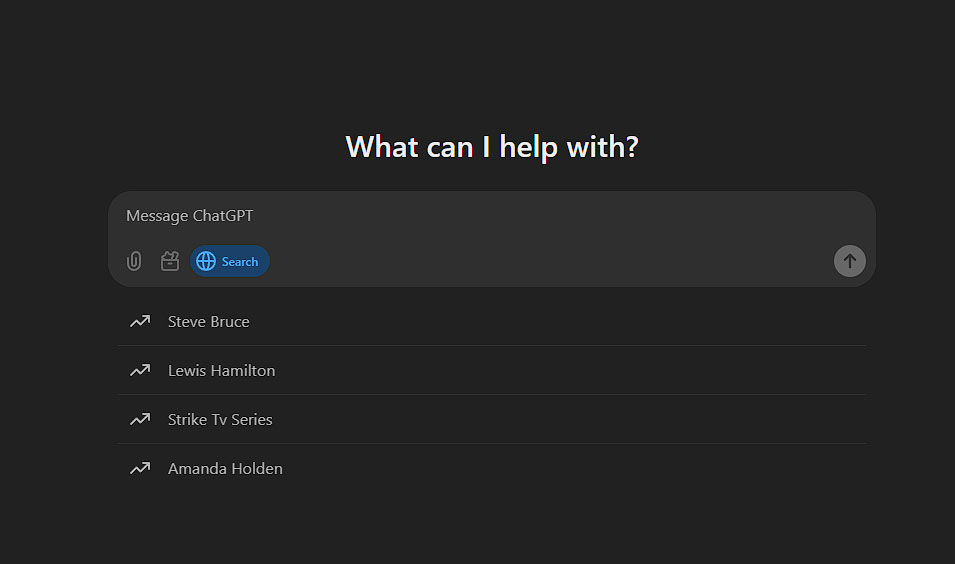Image resolution: width=955 pixels, height=564 pixels.
Task: Click the globe icon in Search pill
Action: 206,261
